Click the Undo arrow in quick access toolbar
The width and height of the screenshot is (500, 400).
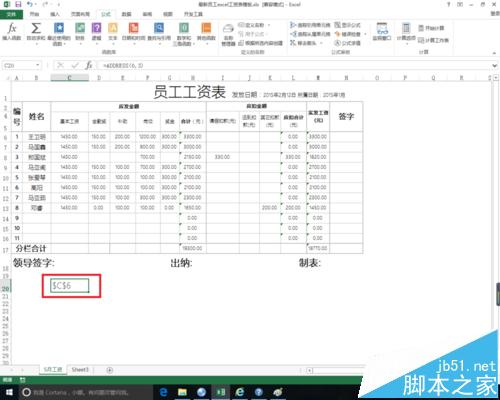pyautogui.click(x=30, y=4)
